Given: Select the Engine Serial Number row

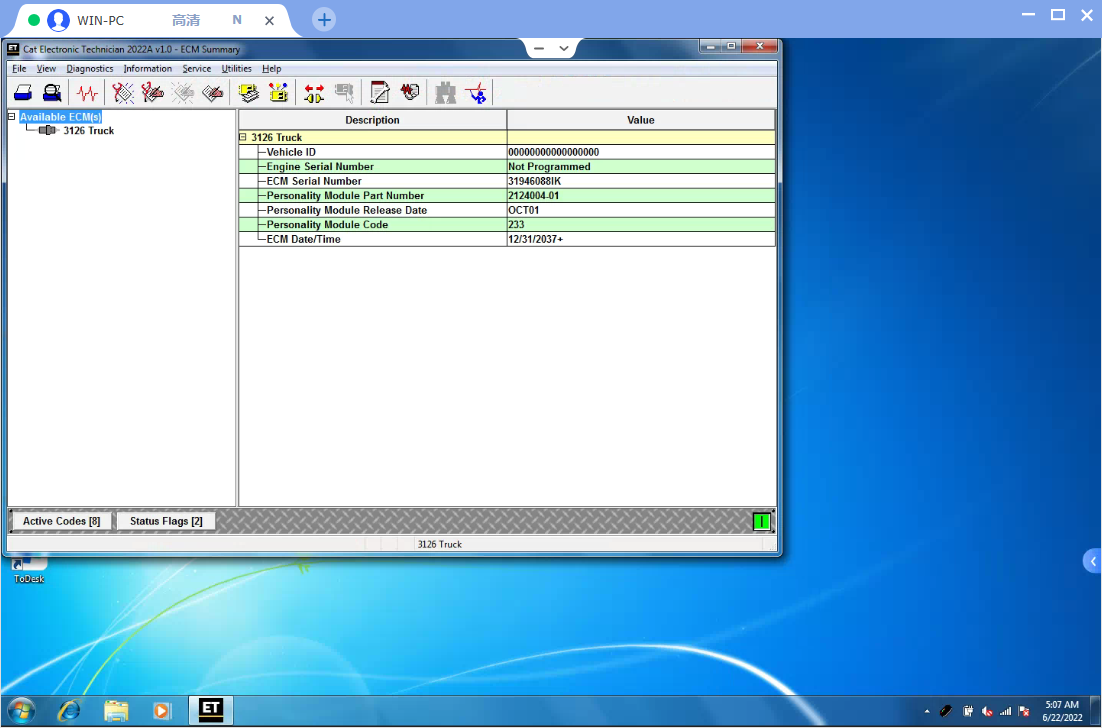Looking at the screenshot, I should (507, 167).
